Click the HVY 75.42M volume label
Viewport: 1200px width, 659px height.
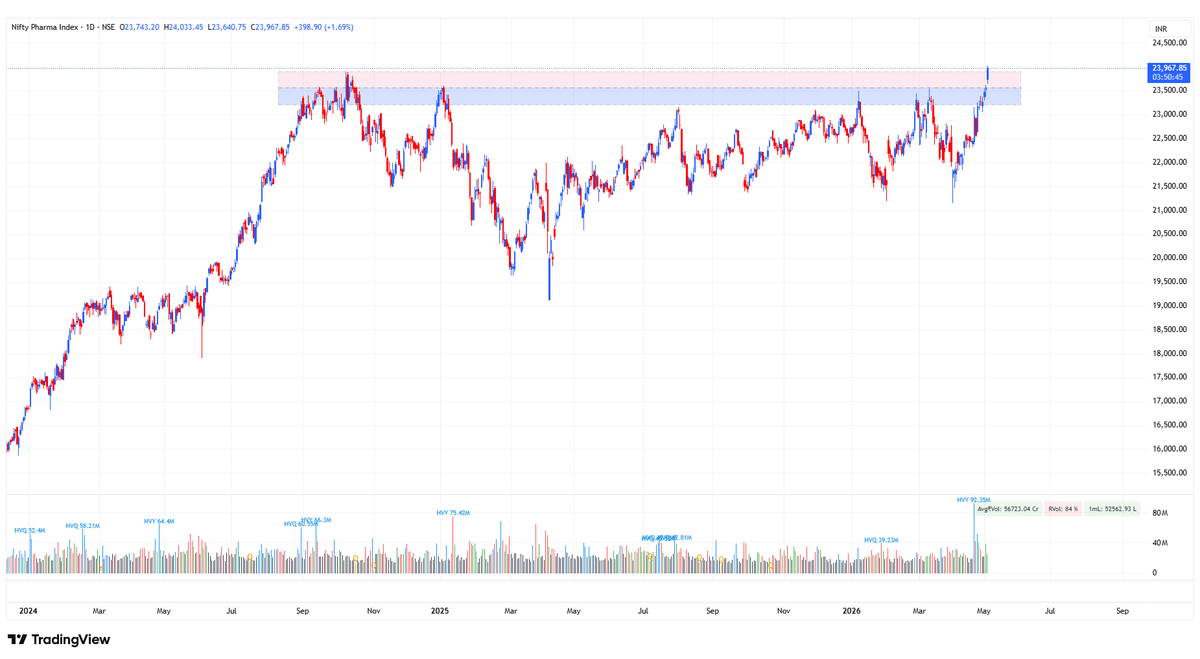click(x=453, y=513)
